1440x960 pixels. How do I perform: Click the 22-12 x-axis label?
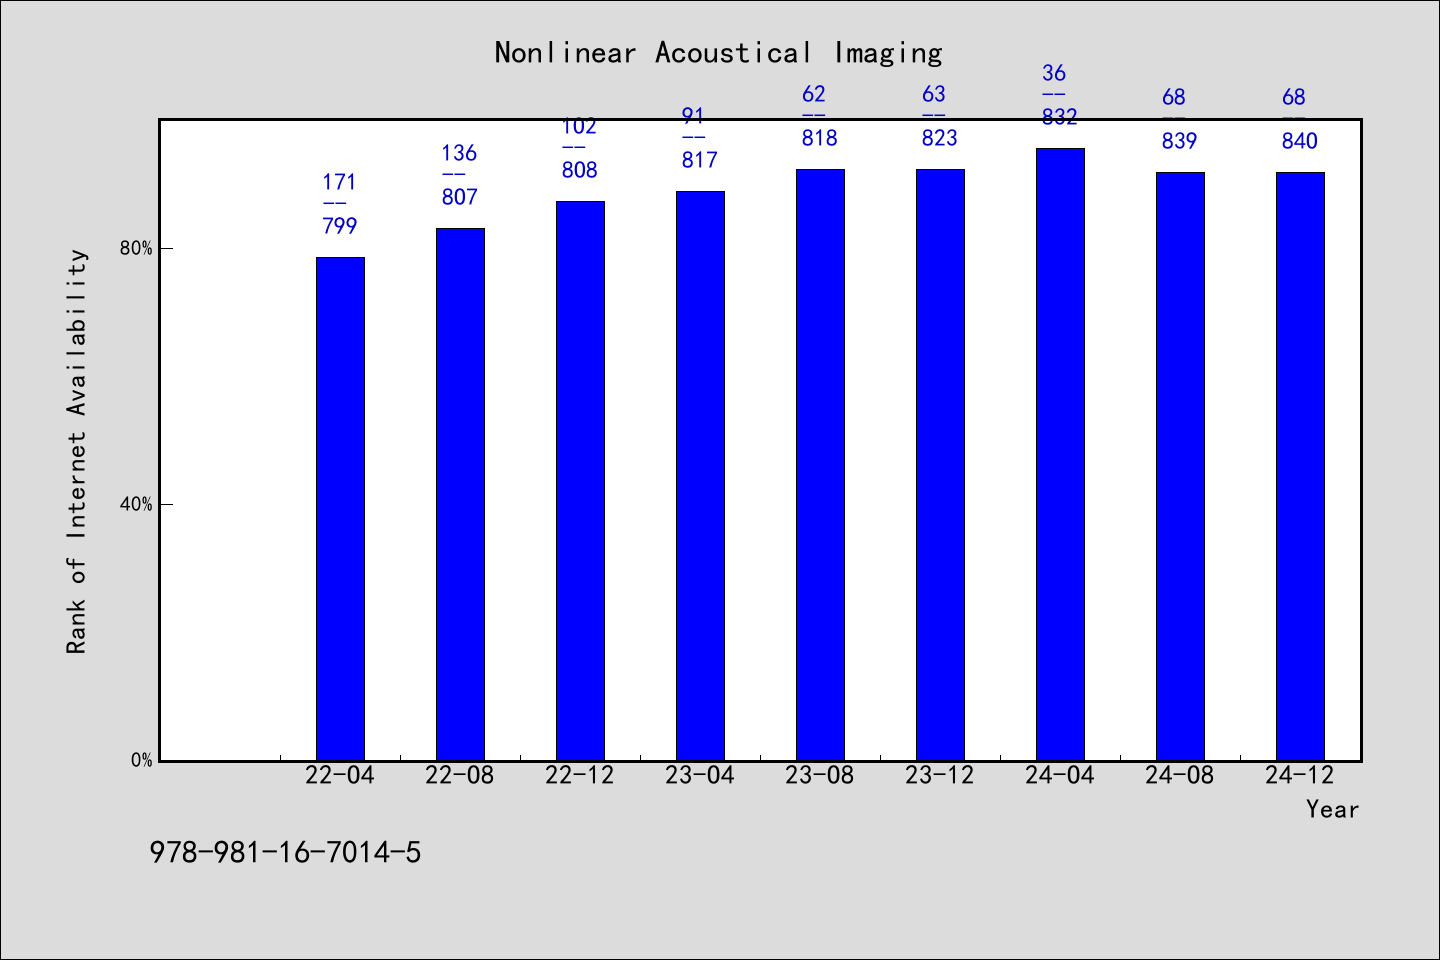tap(580, 775)
